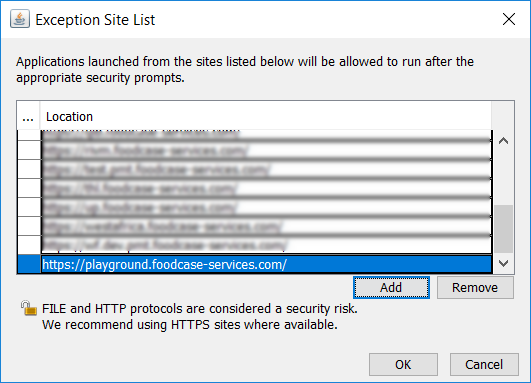Click status cell of row above playground entry

[x=29, y=244]
